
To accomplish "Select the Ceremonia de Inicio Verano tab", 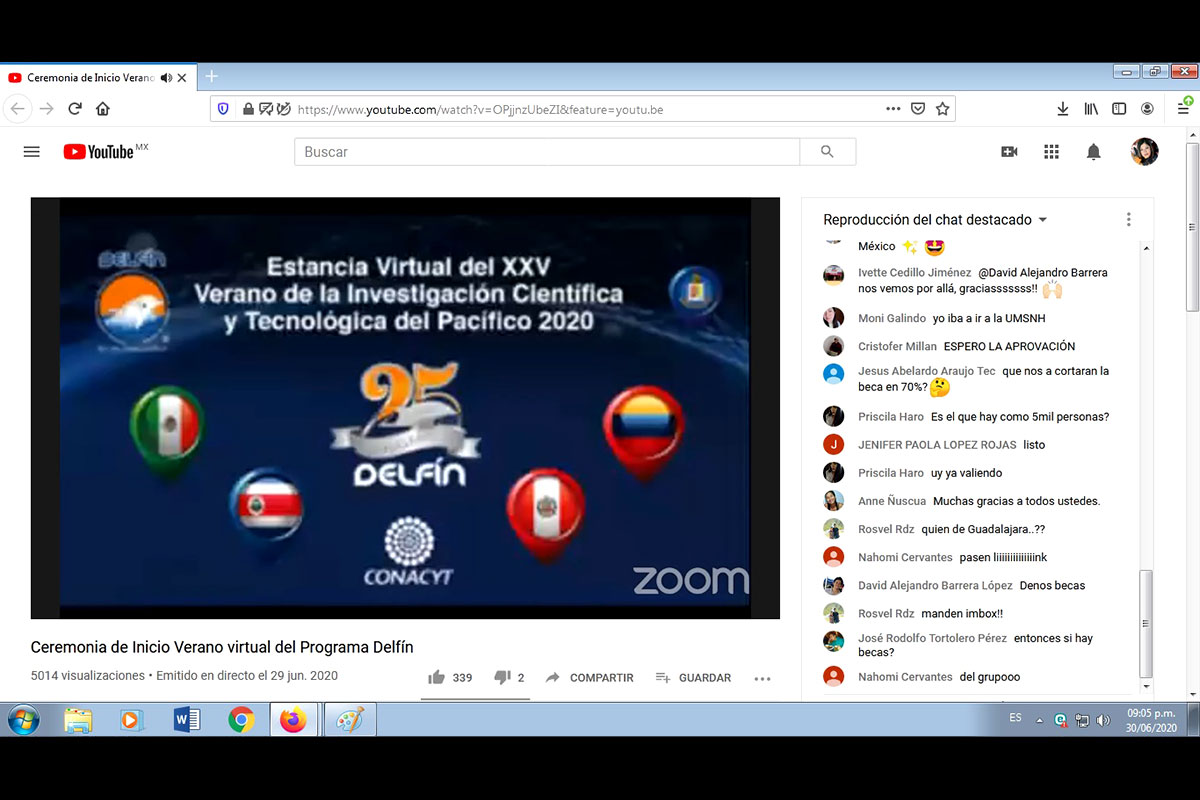I will pos(89,78).
